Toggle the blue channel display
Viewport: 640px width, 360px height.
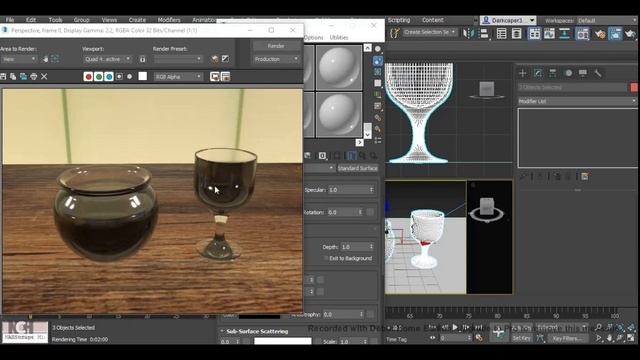109,77
